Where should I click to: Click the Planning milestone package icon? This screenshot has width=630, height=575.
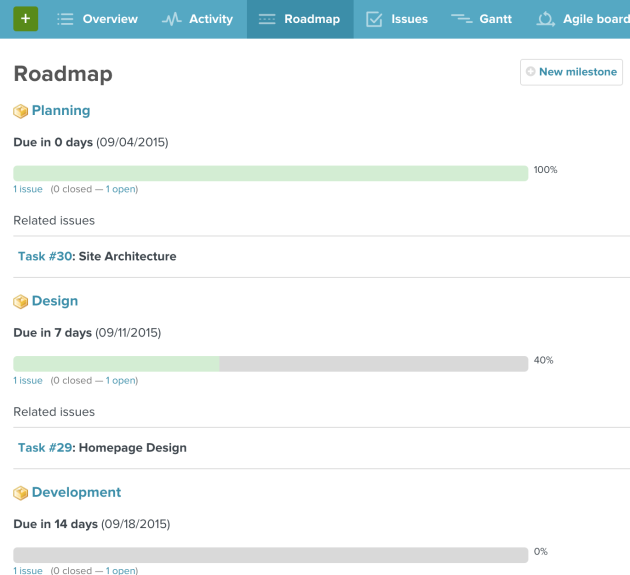point(20,111)
